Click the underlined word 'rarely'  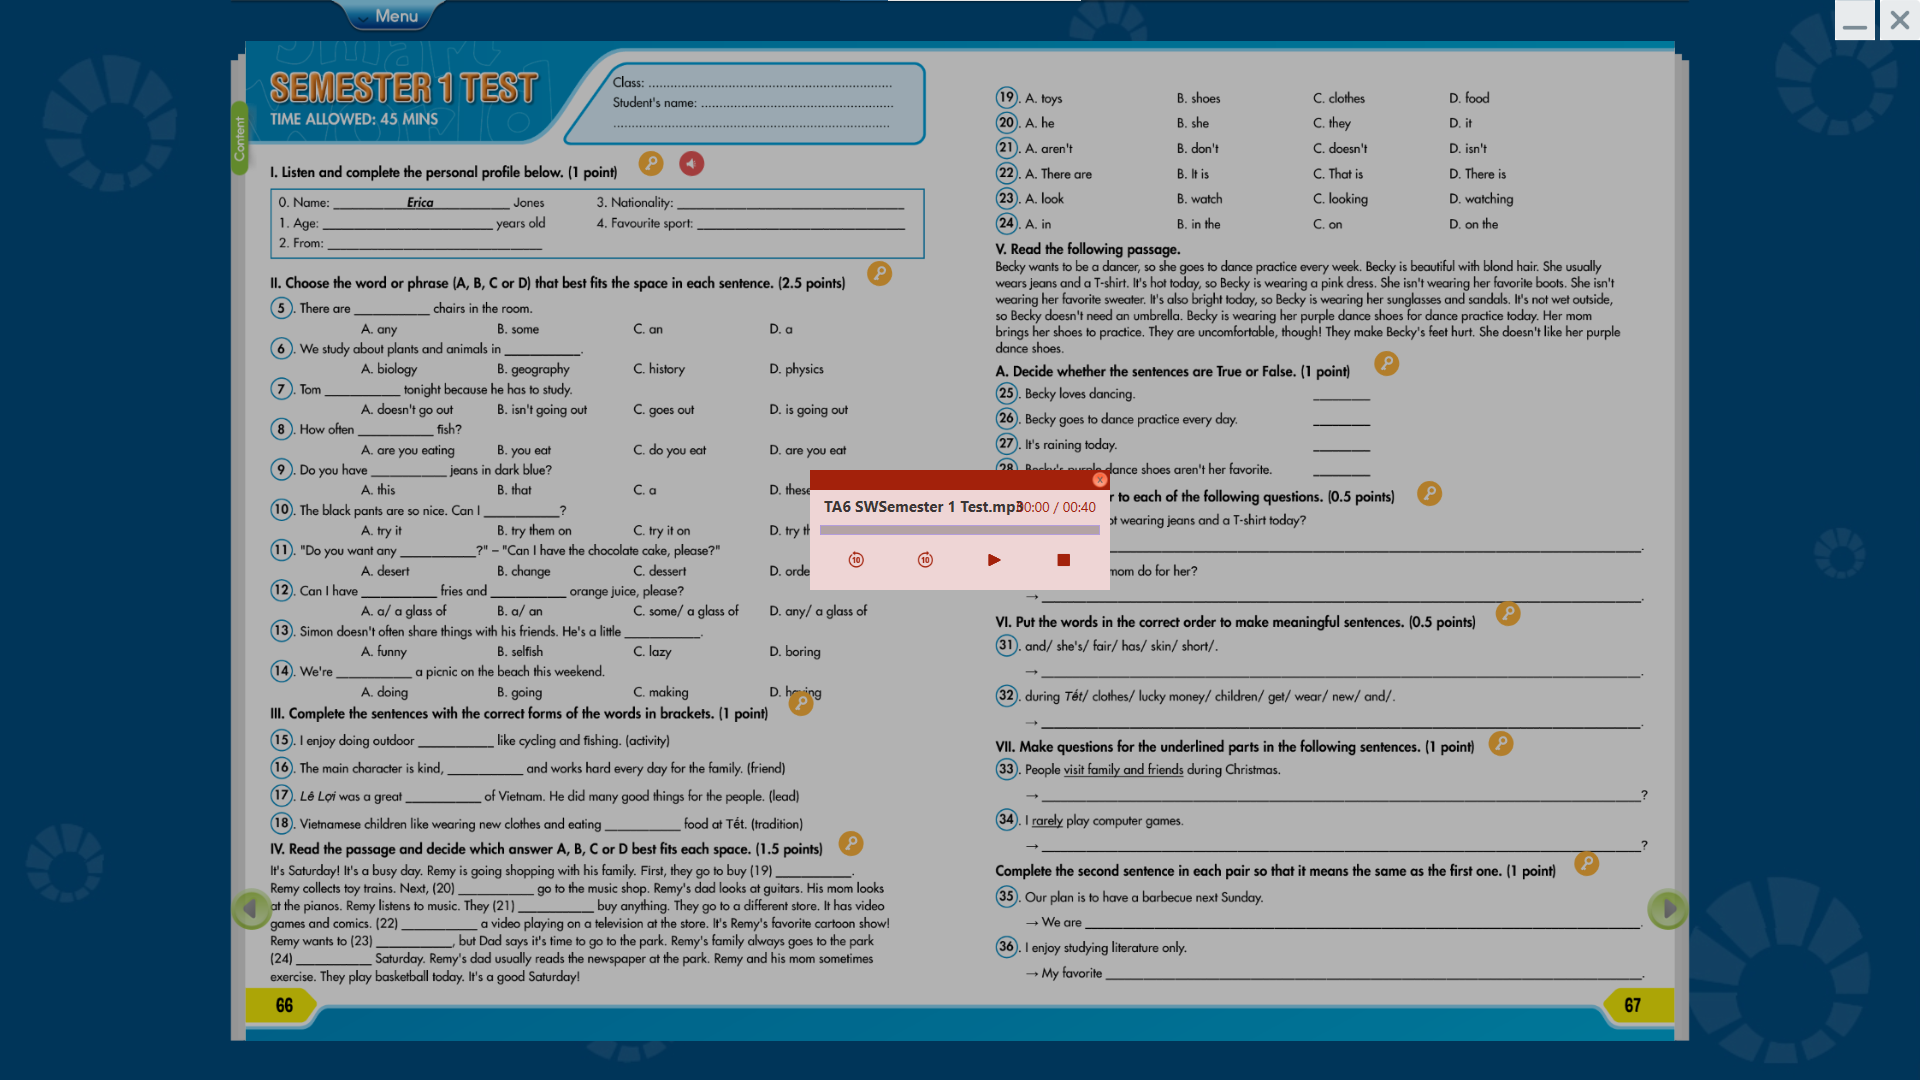tap(1047, 821)
